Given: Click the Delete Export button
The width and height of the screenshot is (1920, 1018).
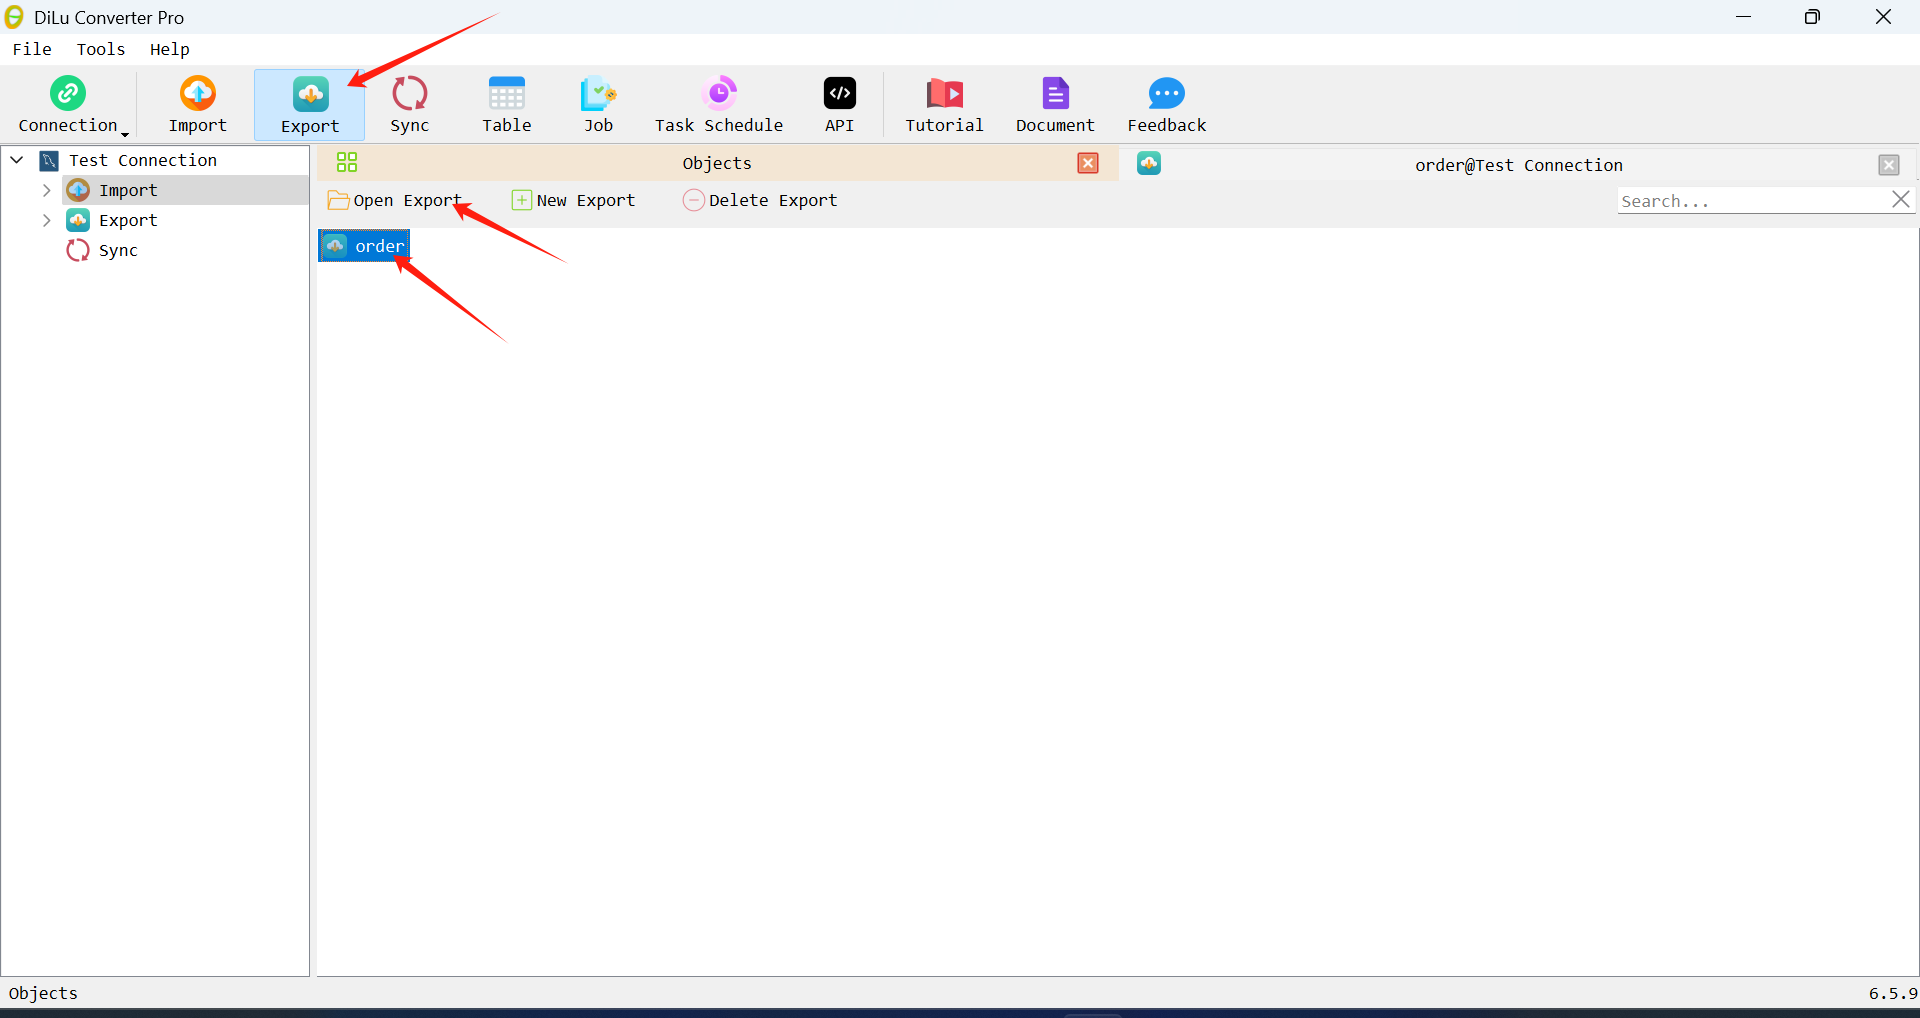Looking at the screenshot, I should click(760, 200).
